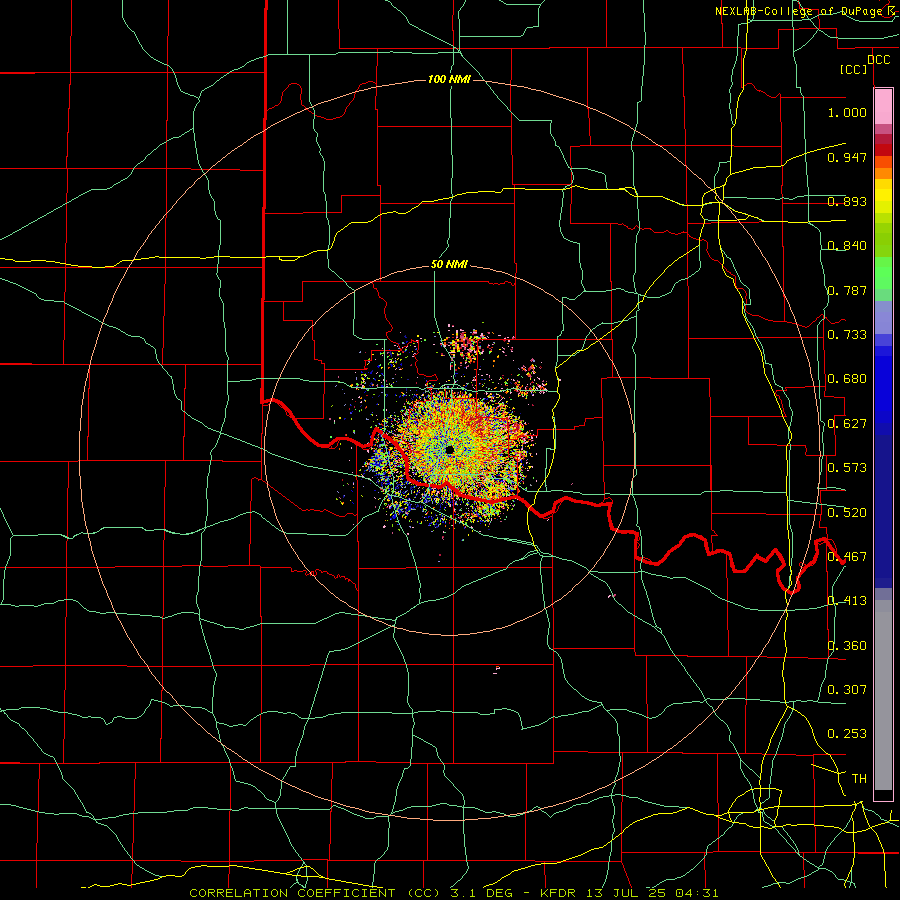Select the 0.893 scale value
The image size is (900, 900).
pos(847,201)
